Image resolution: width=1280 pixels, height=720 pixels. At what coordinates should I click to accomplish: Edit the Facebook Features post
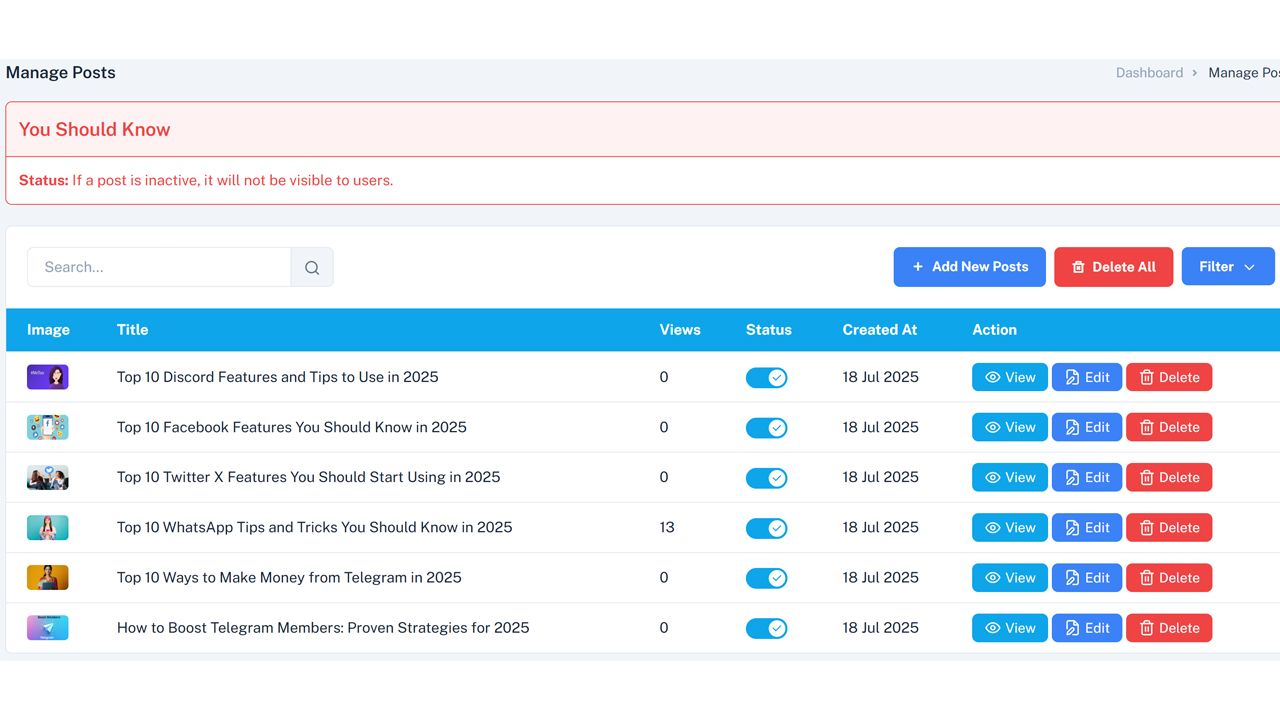click(1086, 427)
